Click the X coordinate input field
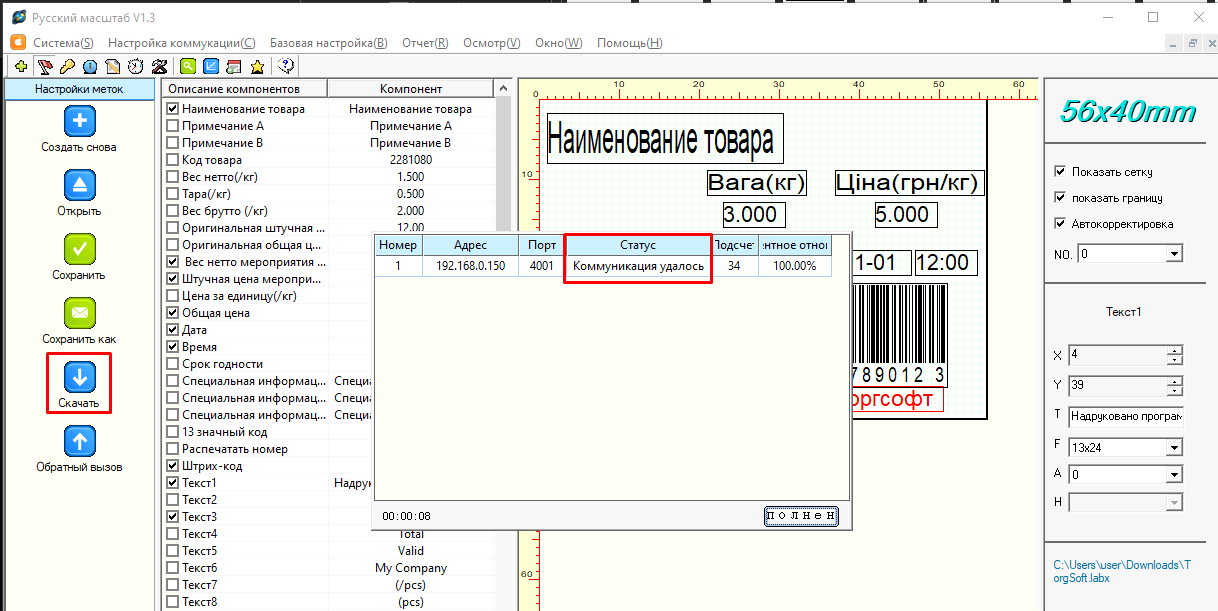The image size is (1218, 611). (x=1116, y=355)
